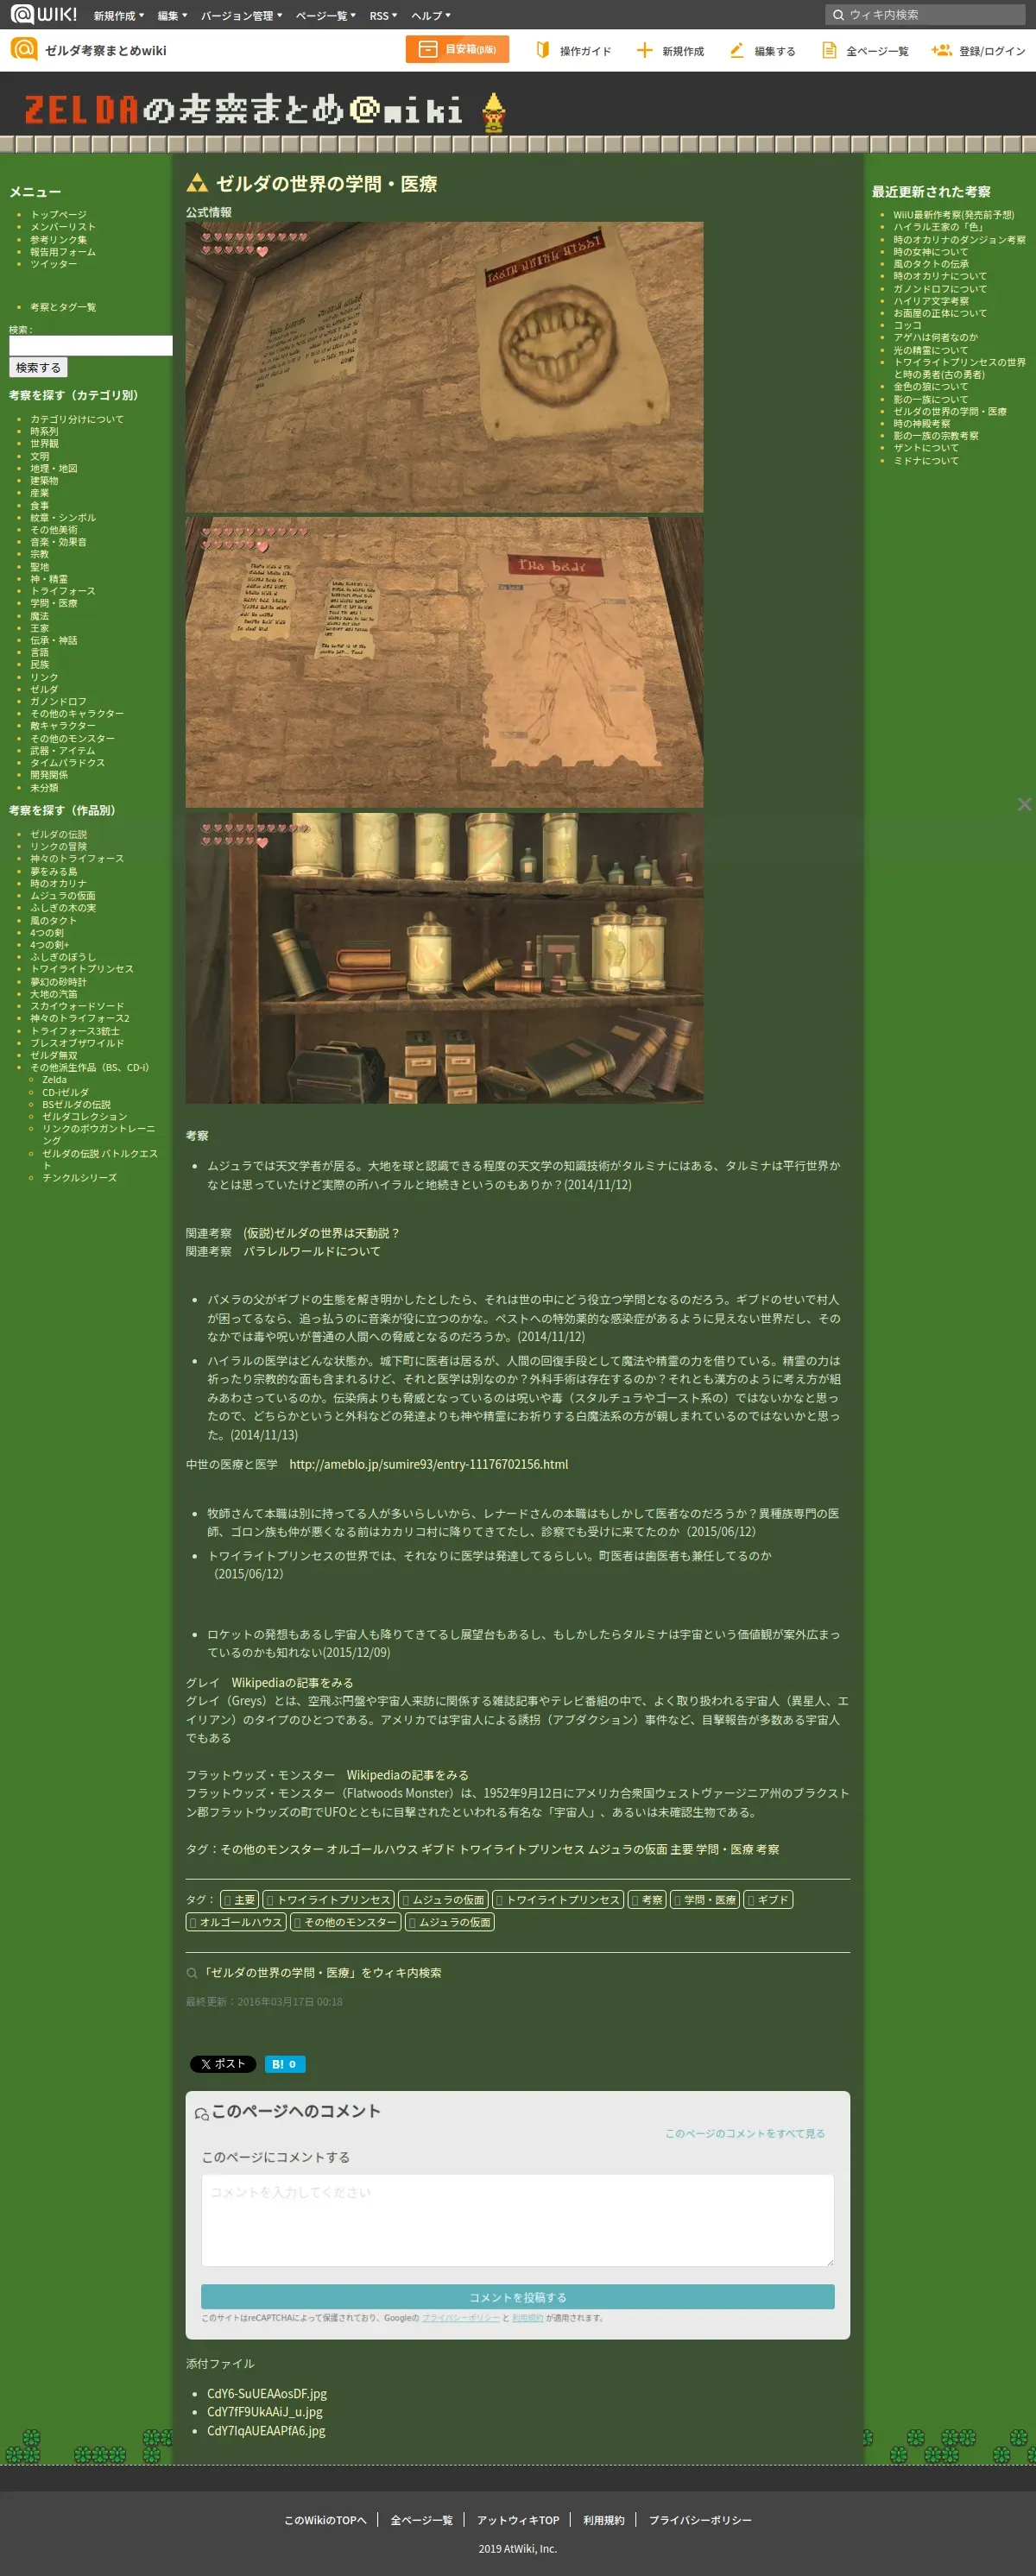
Task: Click the orange @ wiki home icon
Action: tap(23, 49)
